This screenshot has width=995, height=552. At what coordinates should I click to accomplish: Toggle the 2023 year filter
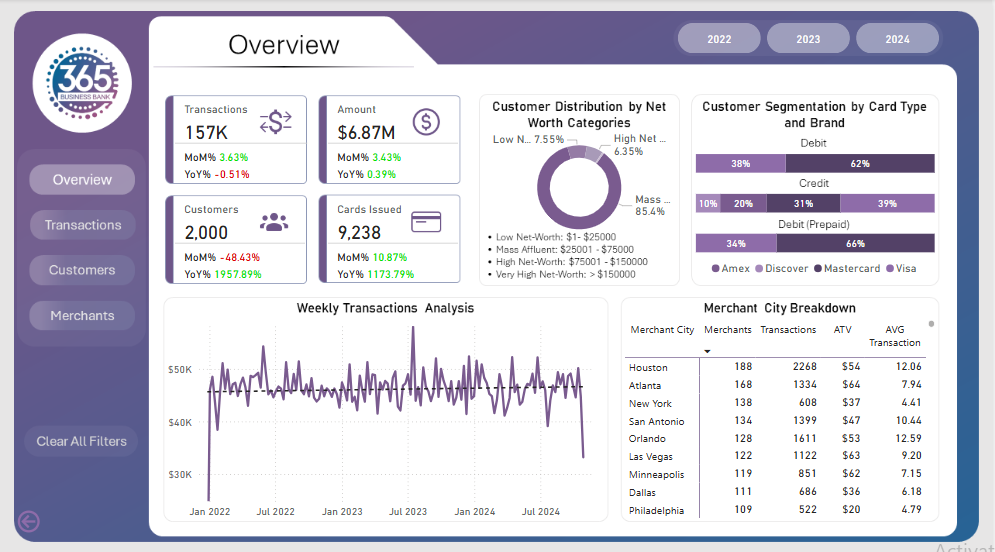[808, 39]
